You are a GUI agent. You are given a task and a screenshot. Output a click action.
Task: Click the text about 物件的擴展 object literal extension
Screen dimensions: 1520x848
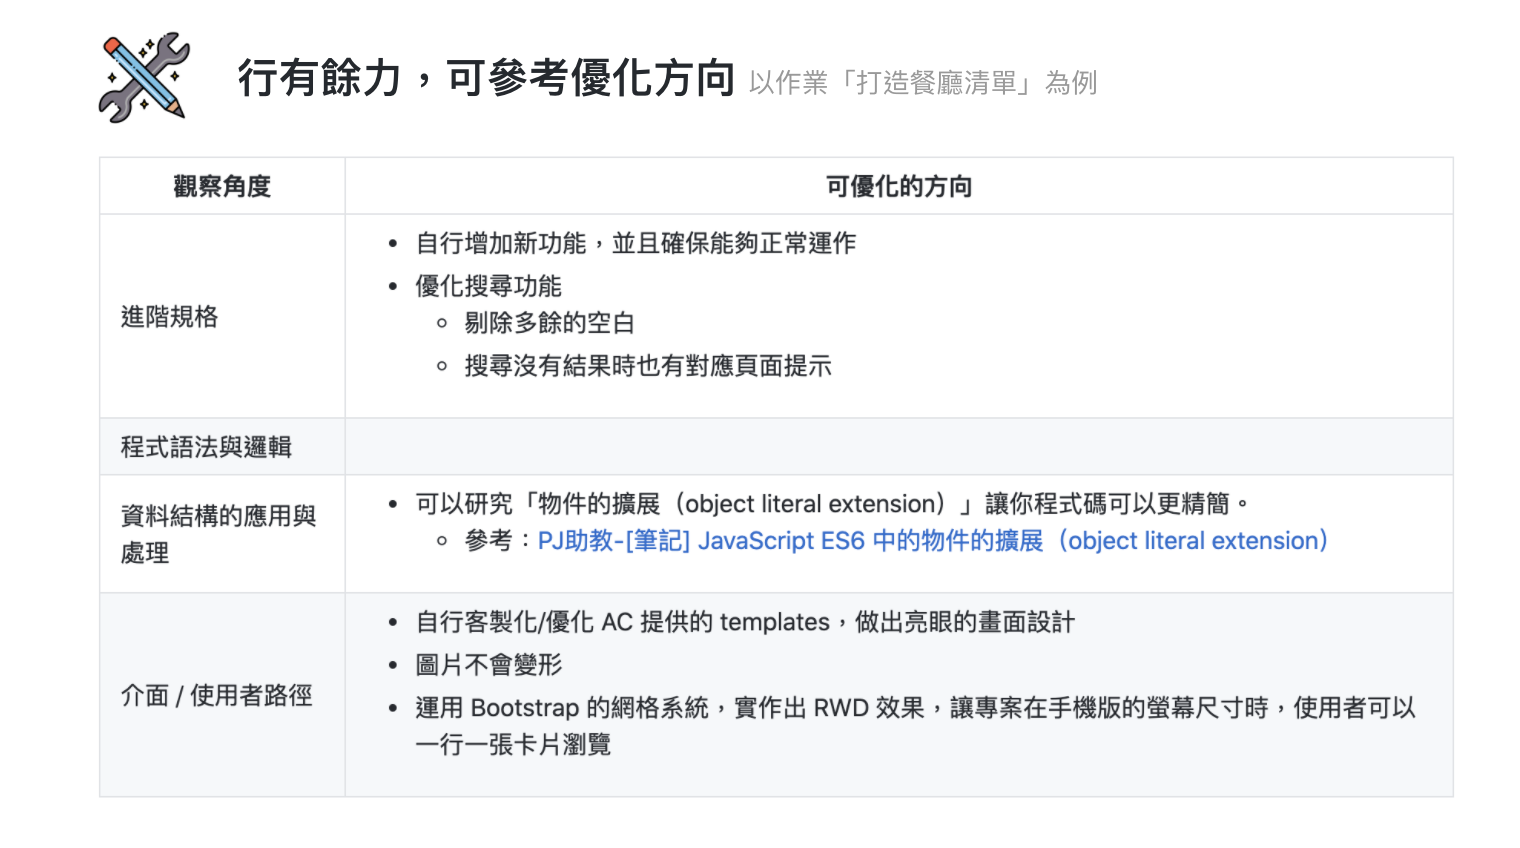tap(832, 503)
